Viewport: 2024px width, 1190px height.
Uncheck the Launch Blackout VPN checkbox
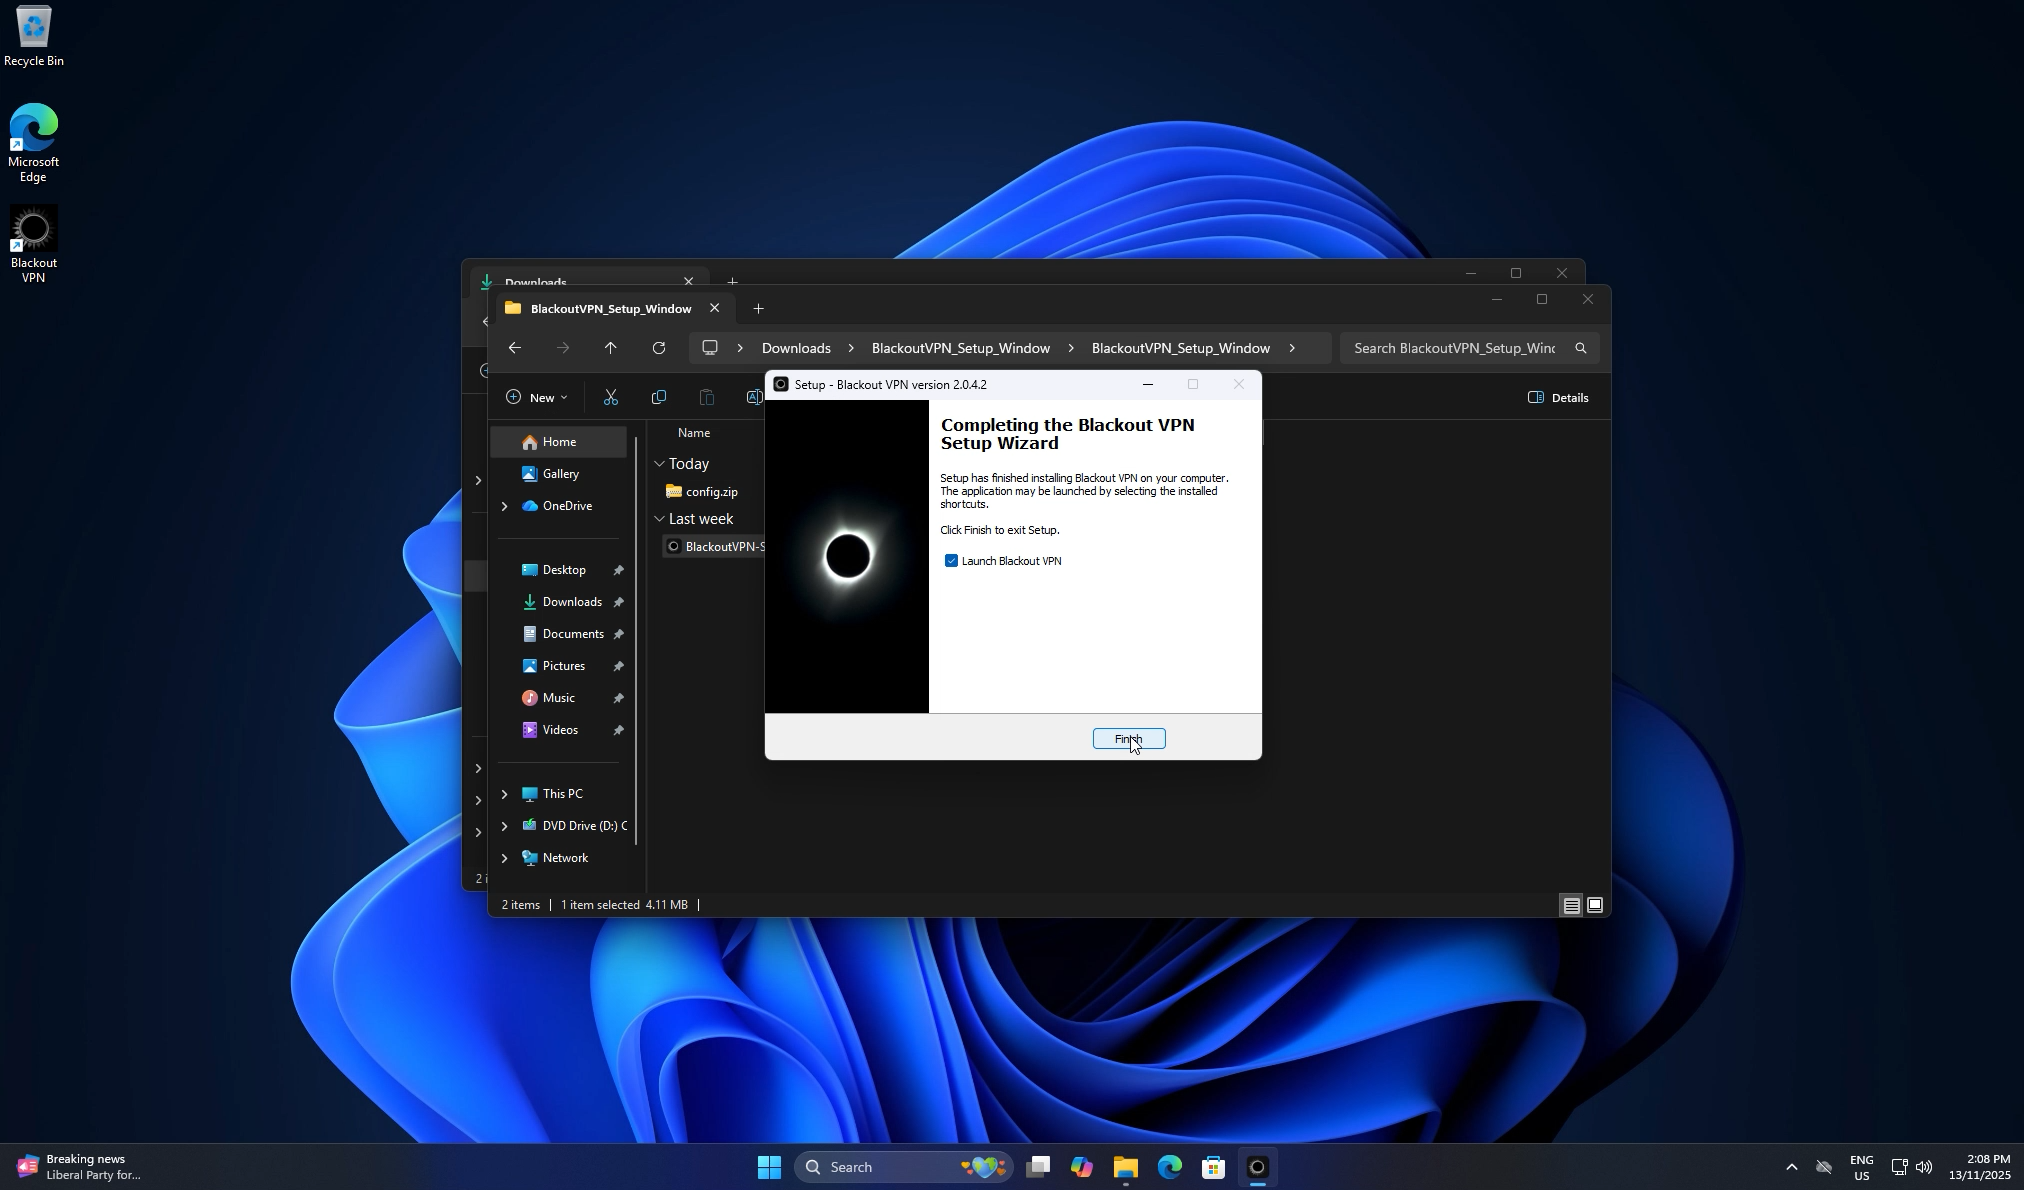pyautogui.click(x=950, y=560)
